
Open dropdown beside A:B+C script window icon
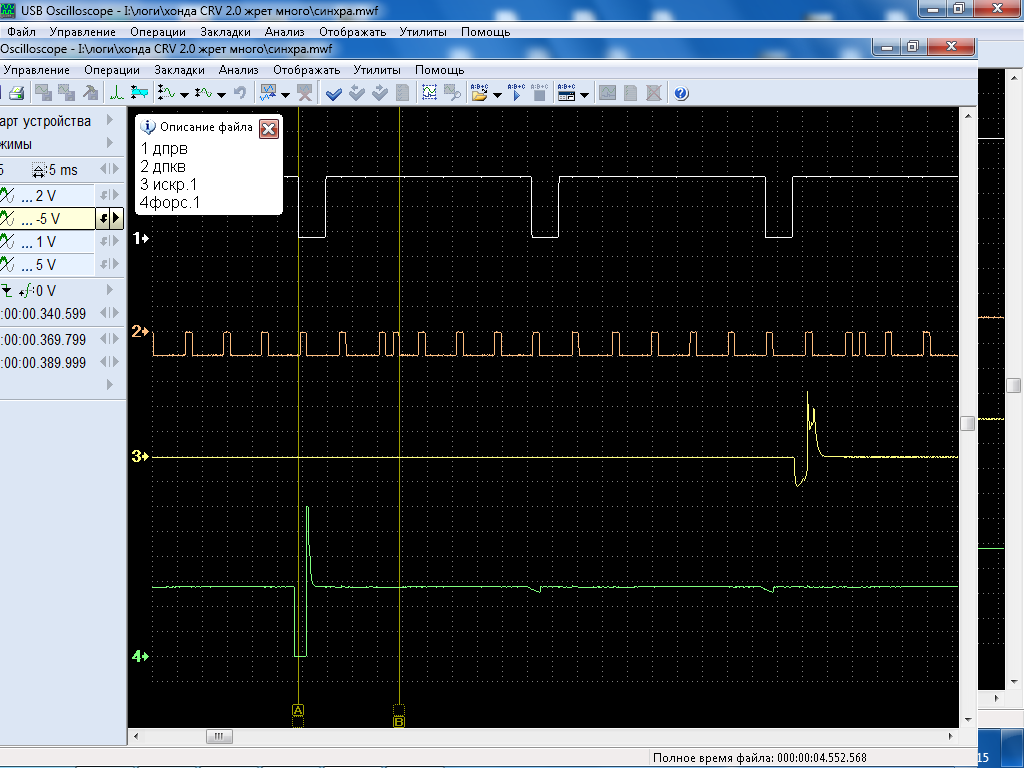point(584,95)
